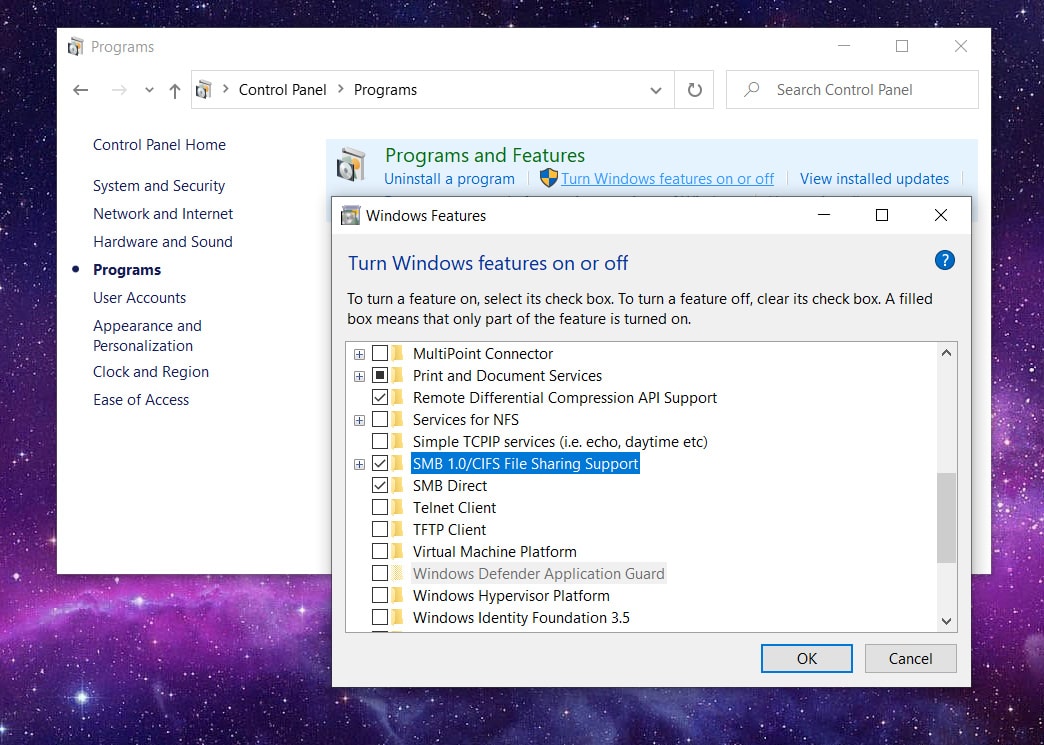Minimize the Windows Features dialog

tap(824, 215)
